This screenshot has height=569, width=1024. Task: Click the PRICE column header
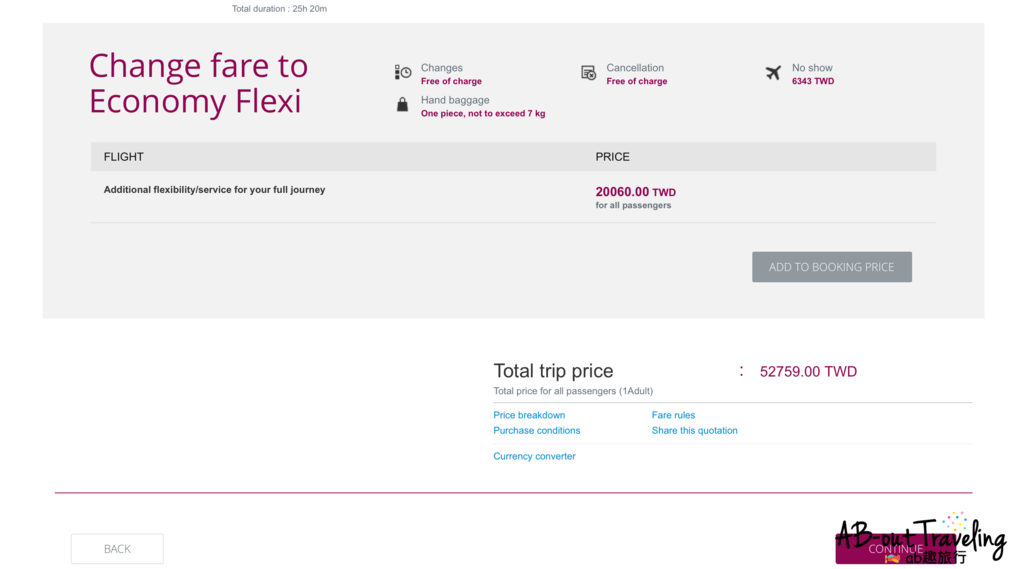tap(612, 157)
